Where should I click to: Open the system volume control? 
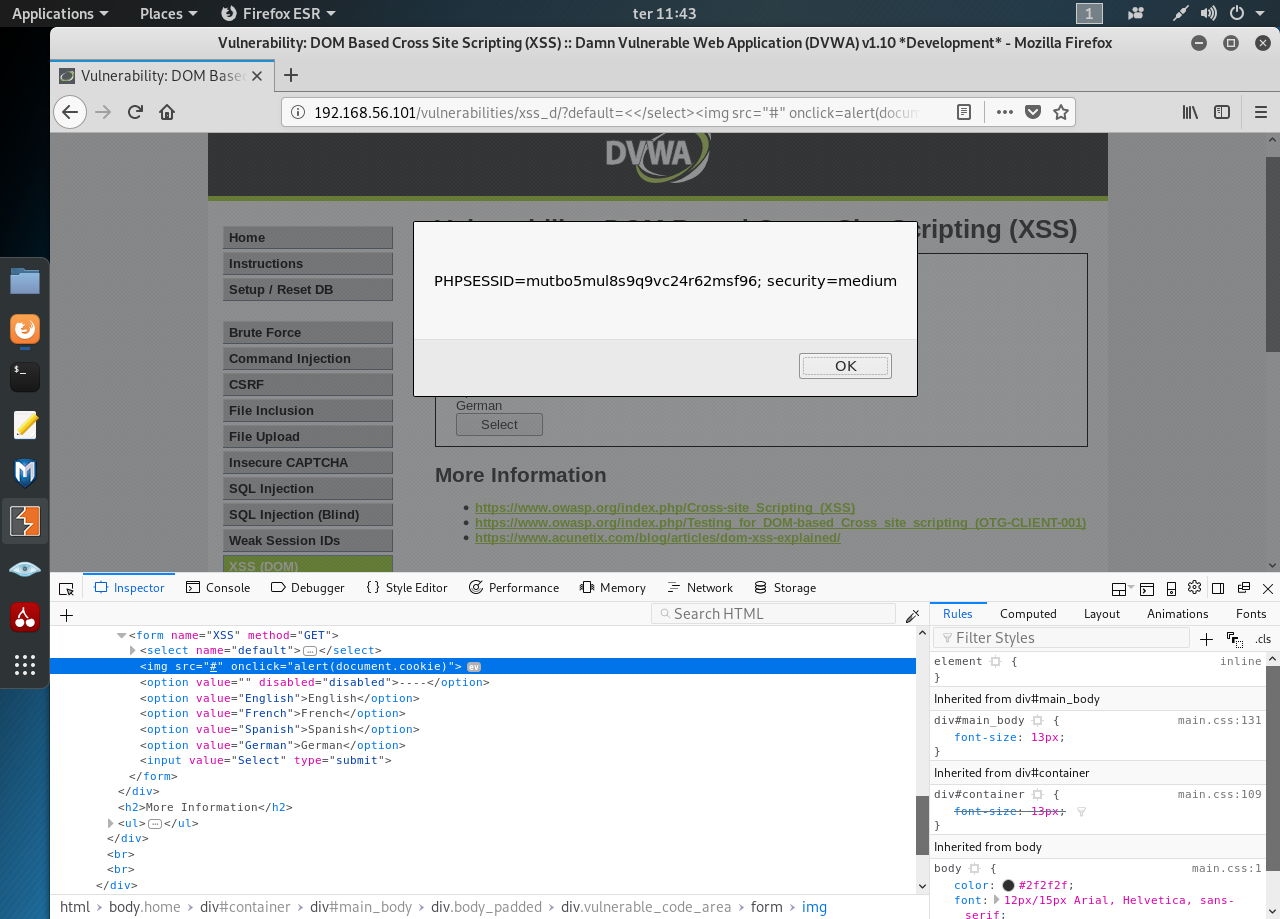point(1209,13)
